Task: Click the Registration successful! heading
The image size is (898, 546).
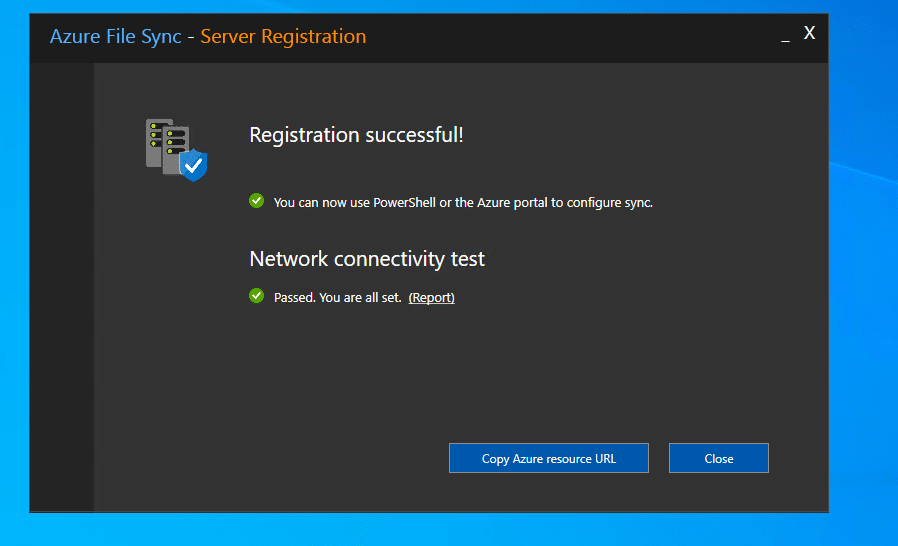Action: pyautogui.click(x=356, y=135)
